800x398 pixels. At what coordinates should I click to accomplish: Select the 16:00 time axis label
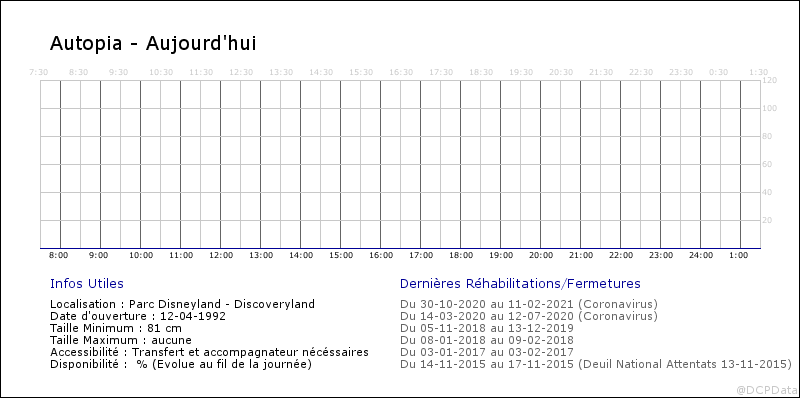click(381, 256)
